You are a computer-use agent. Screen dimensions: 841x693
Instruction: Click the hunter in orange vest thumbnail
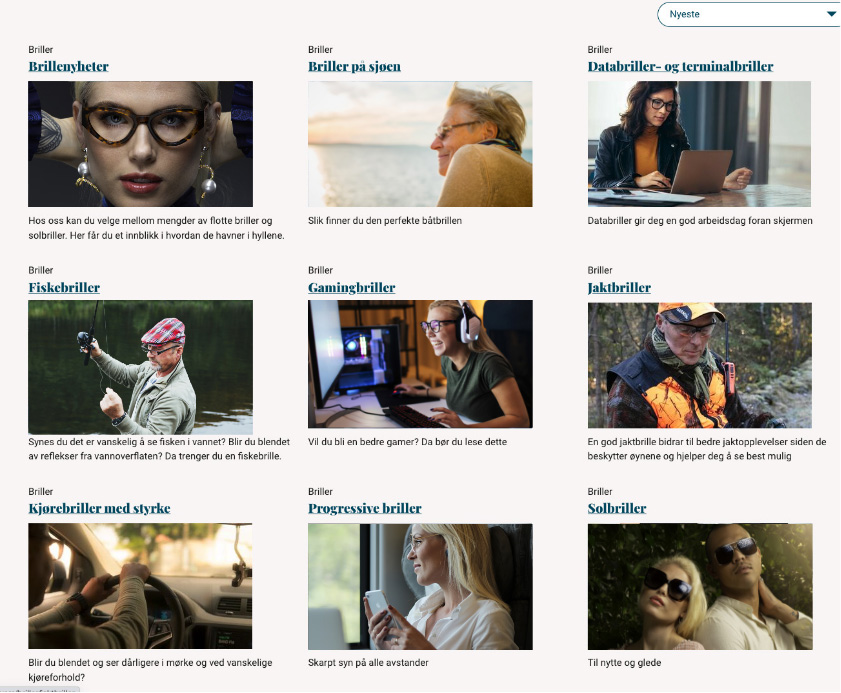point(699,365)
